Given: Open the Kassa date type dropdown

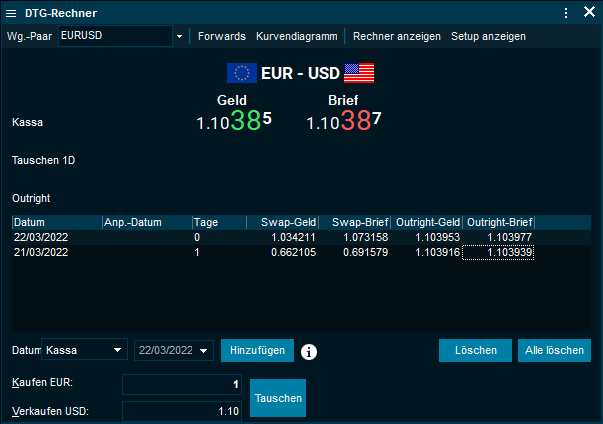Looking at the screenshot, I should point(118,350).
